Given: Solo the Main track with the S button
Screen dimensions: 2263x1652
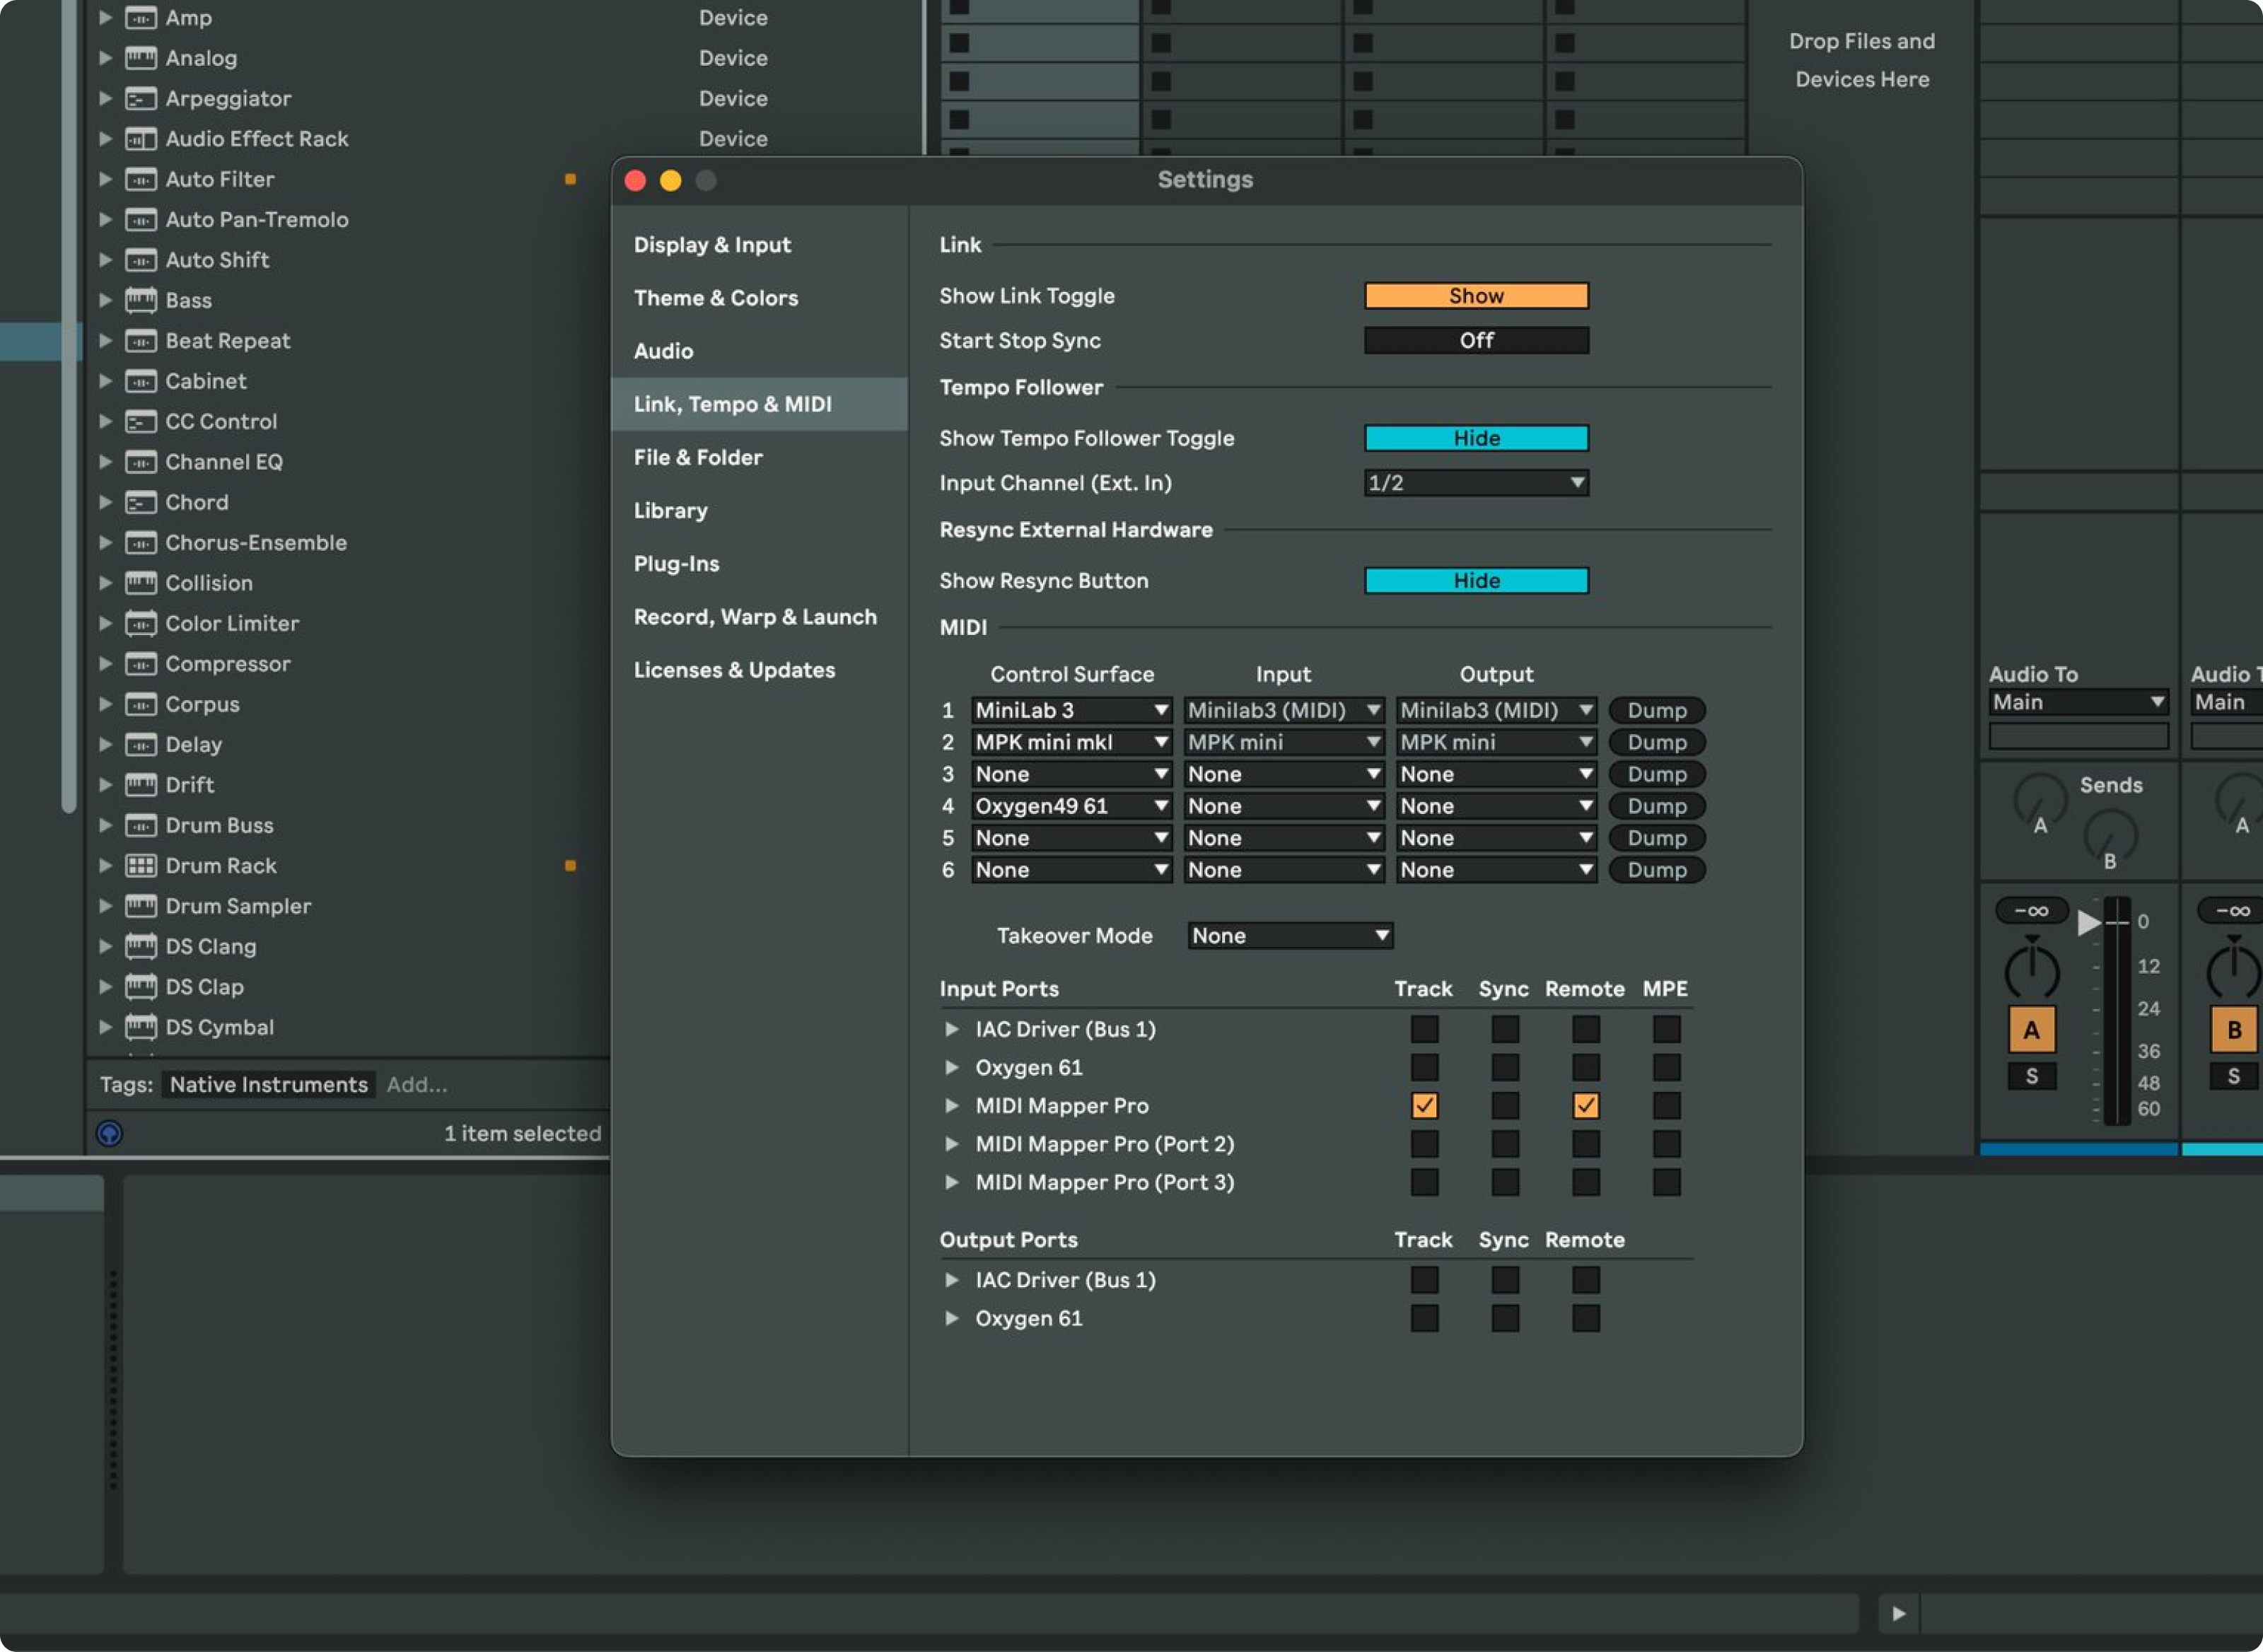Looking at the screenshot, I should pos(2031,1076).
